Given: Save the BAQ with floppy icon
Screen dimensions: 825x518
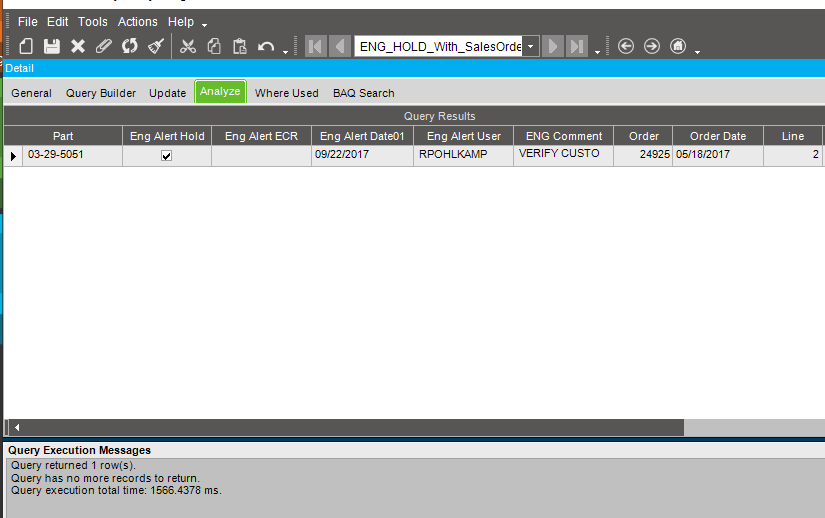Looking at the screenshot, I should tap(52, 46).
